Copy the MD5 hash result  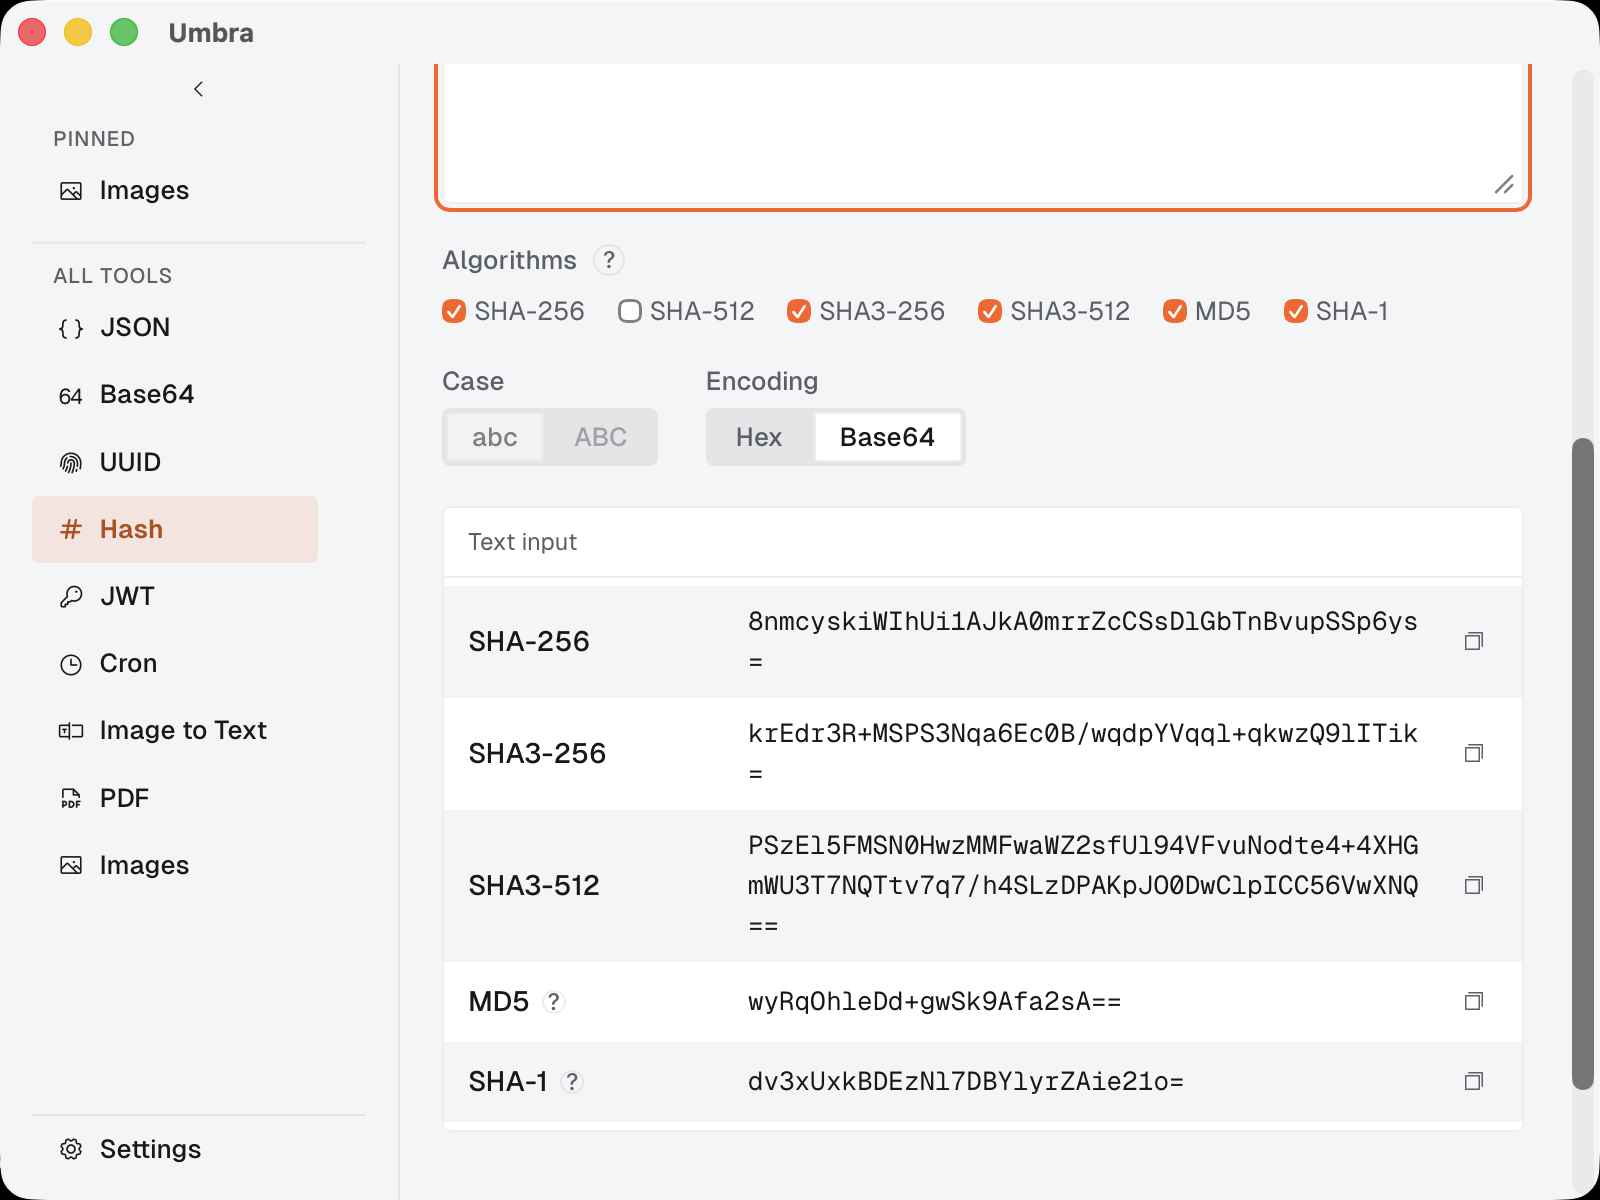click(1473, 1001)
